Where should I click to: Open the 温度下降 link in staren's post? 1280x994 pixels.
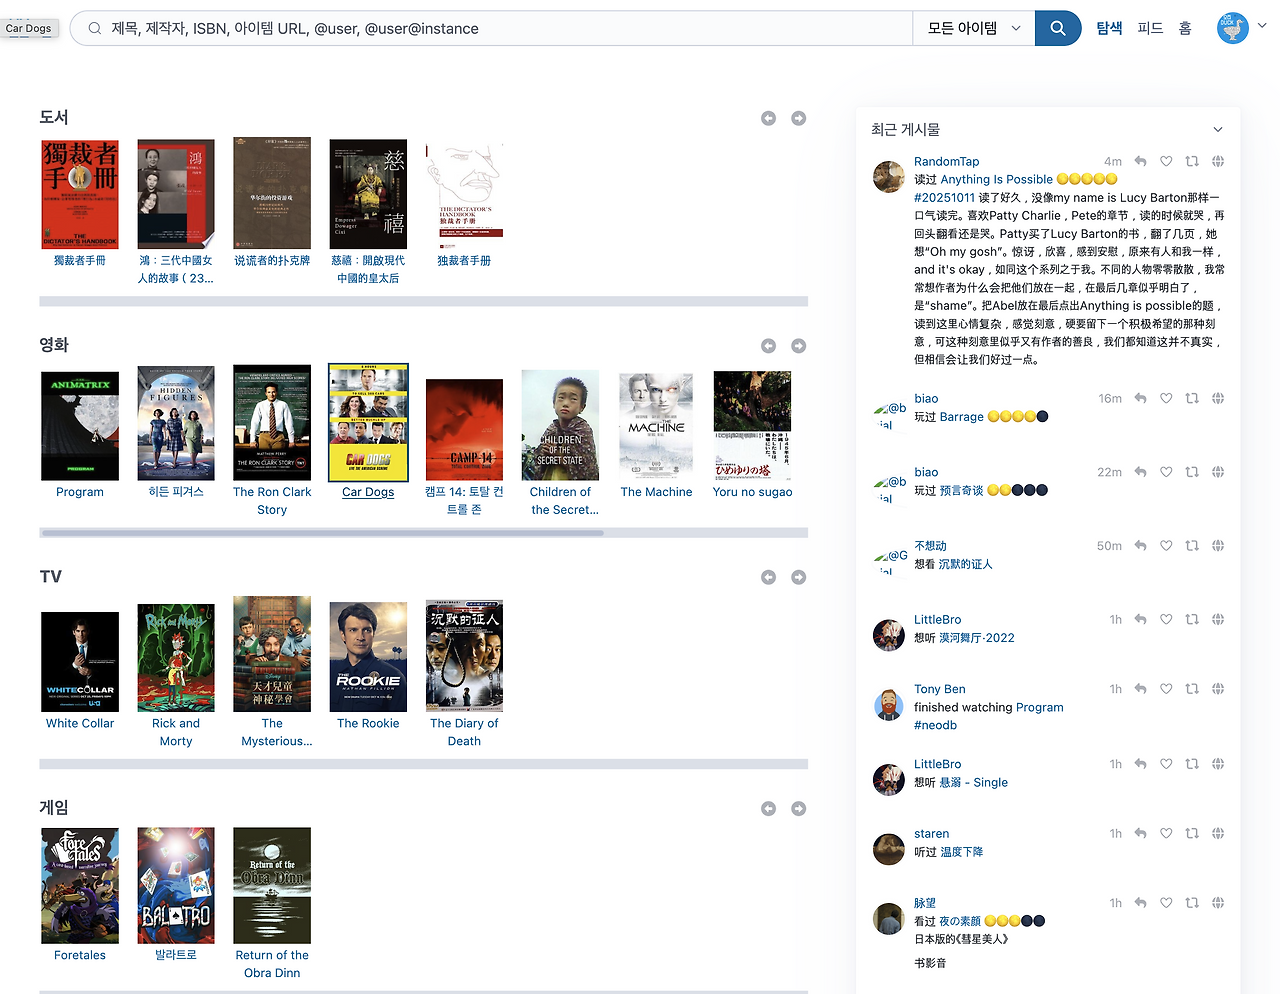tap(962, 852)
